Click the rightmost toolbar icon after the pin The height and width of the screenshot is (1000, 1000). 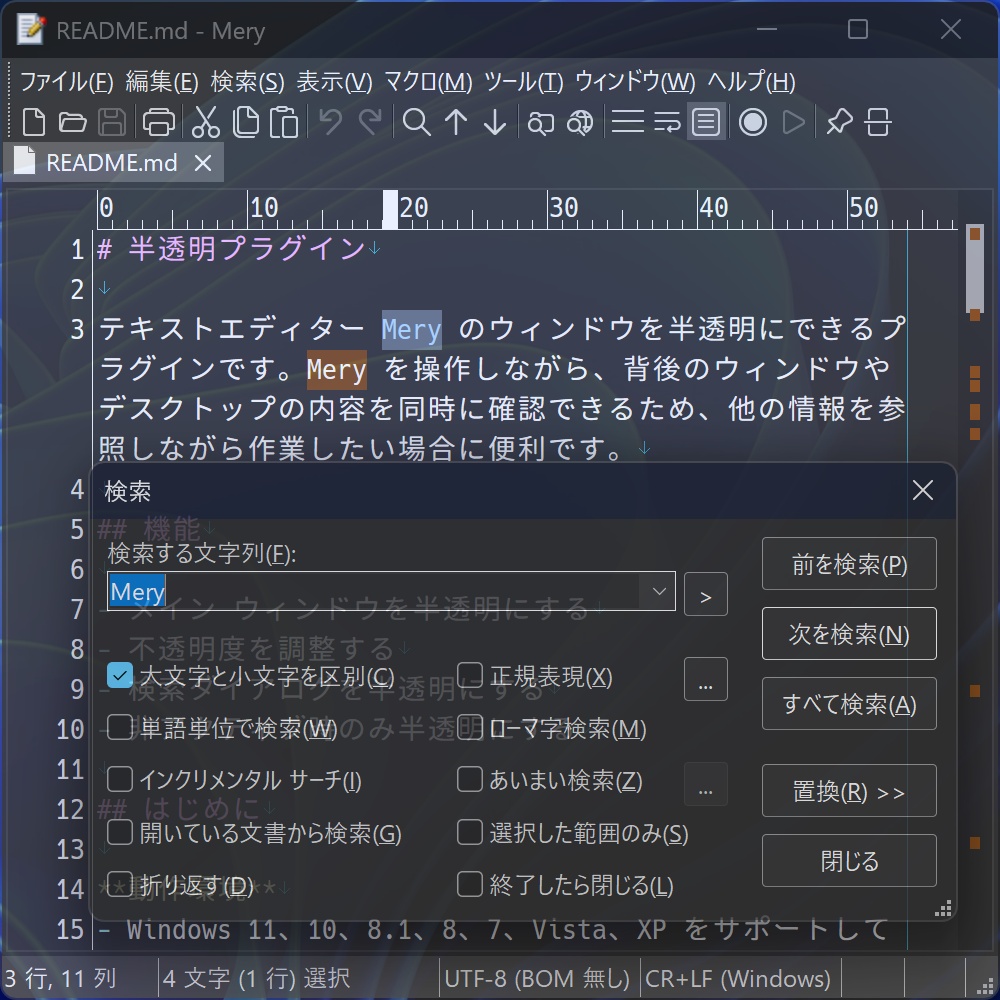[878, 121]
